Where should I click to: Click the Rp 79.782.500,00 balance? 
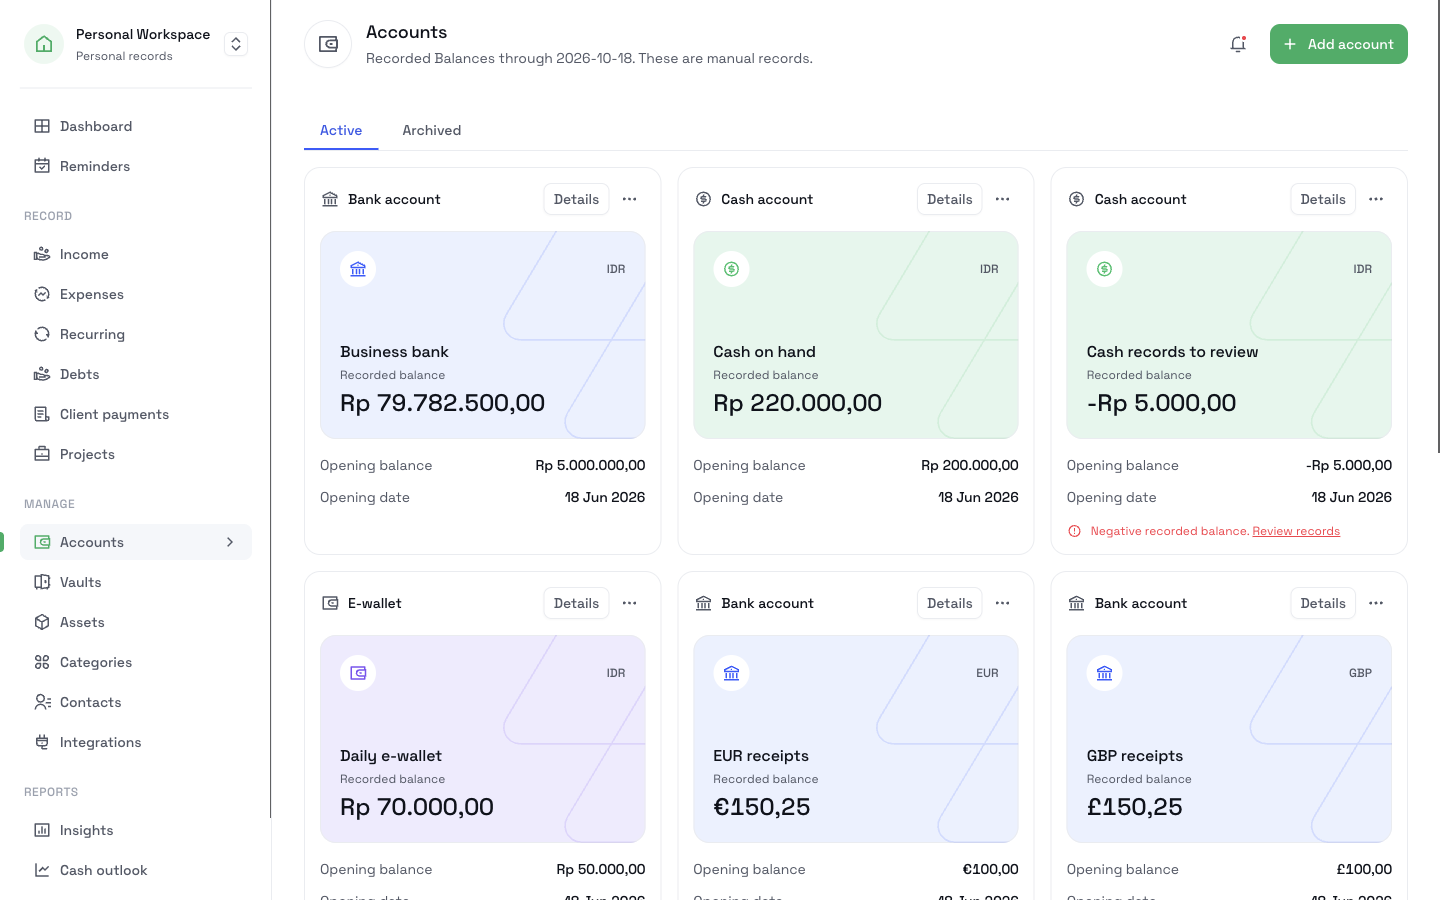442,403
